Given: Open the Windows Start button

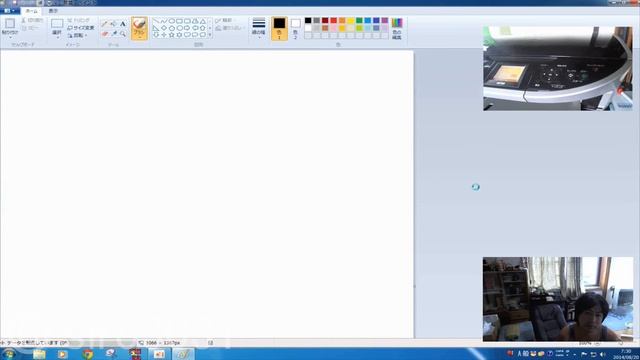Looking at the screenshot, I should (9, 354).
